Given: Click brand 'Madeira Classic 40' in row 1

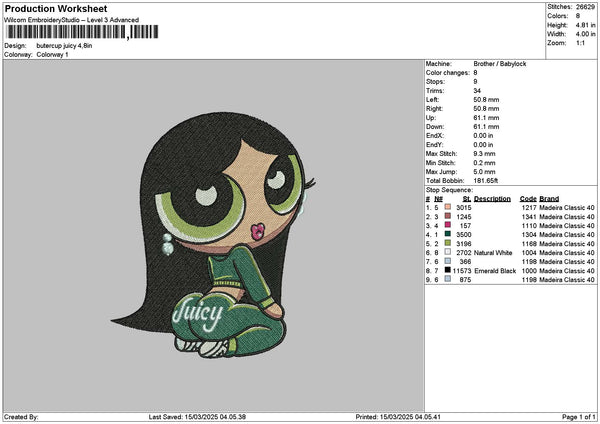Looking at the screenshot, I should pos(567,207).
